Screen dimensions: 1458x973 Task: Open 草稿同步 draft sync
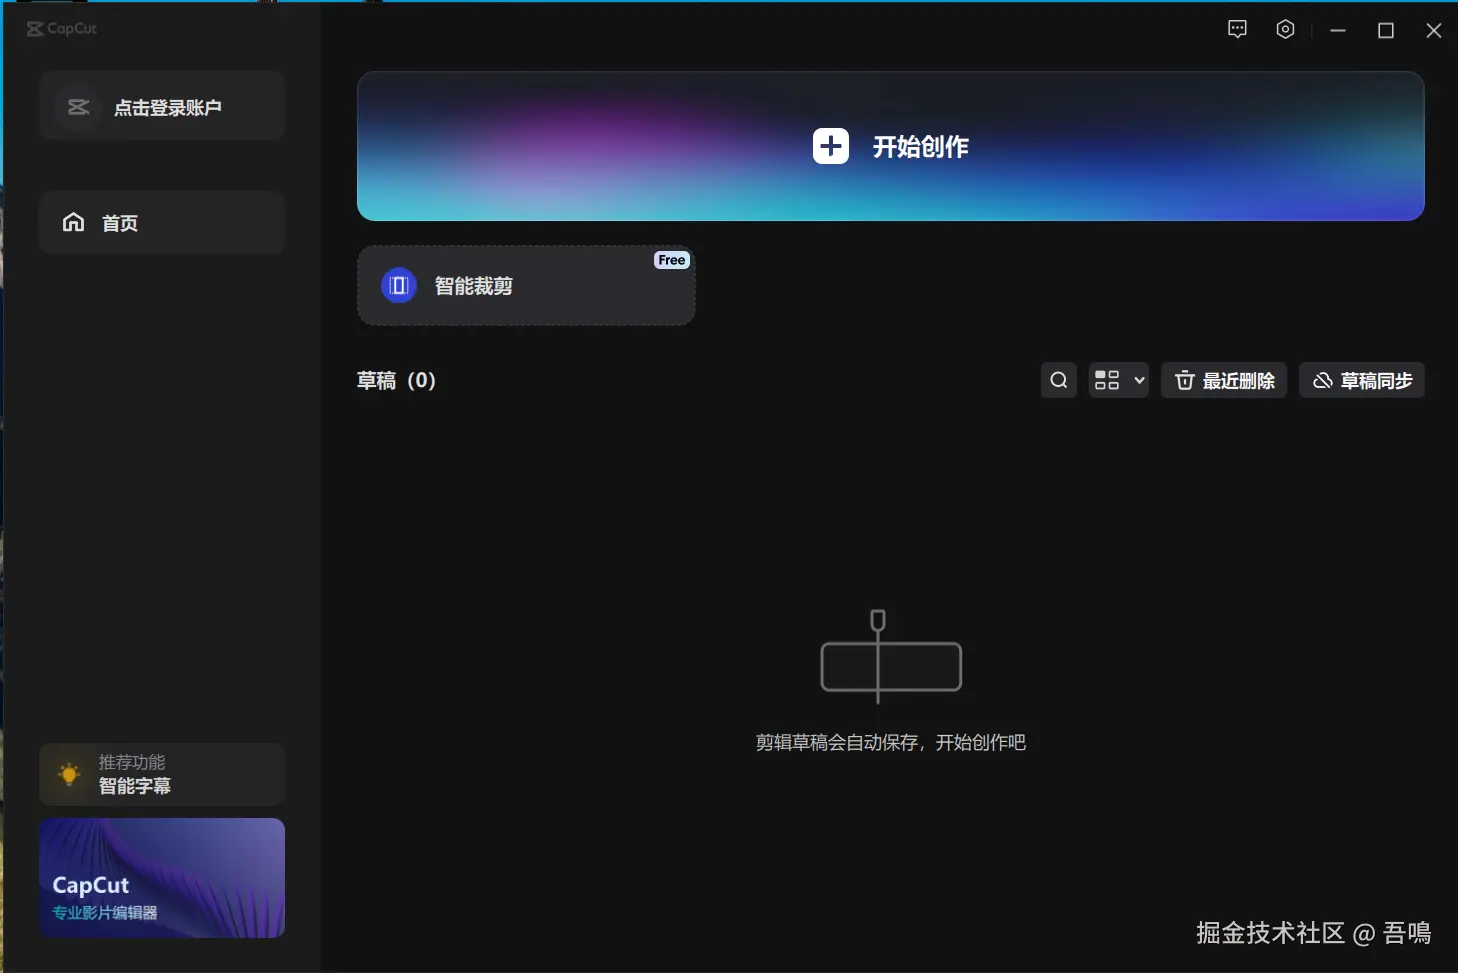click(x=1362, y=380)
